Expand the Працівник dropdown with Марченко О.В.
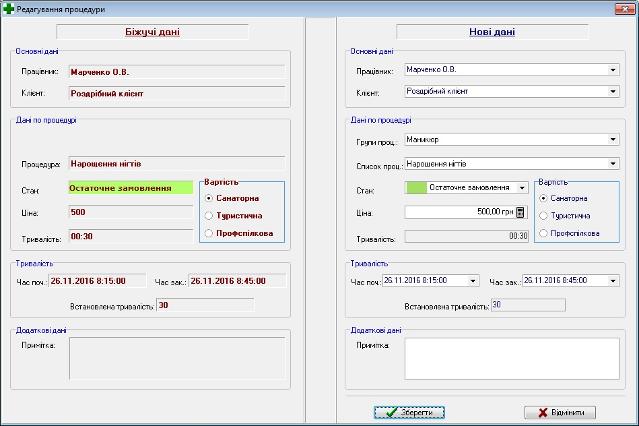The image size is (639, 426). [613, 70]
